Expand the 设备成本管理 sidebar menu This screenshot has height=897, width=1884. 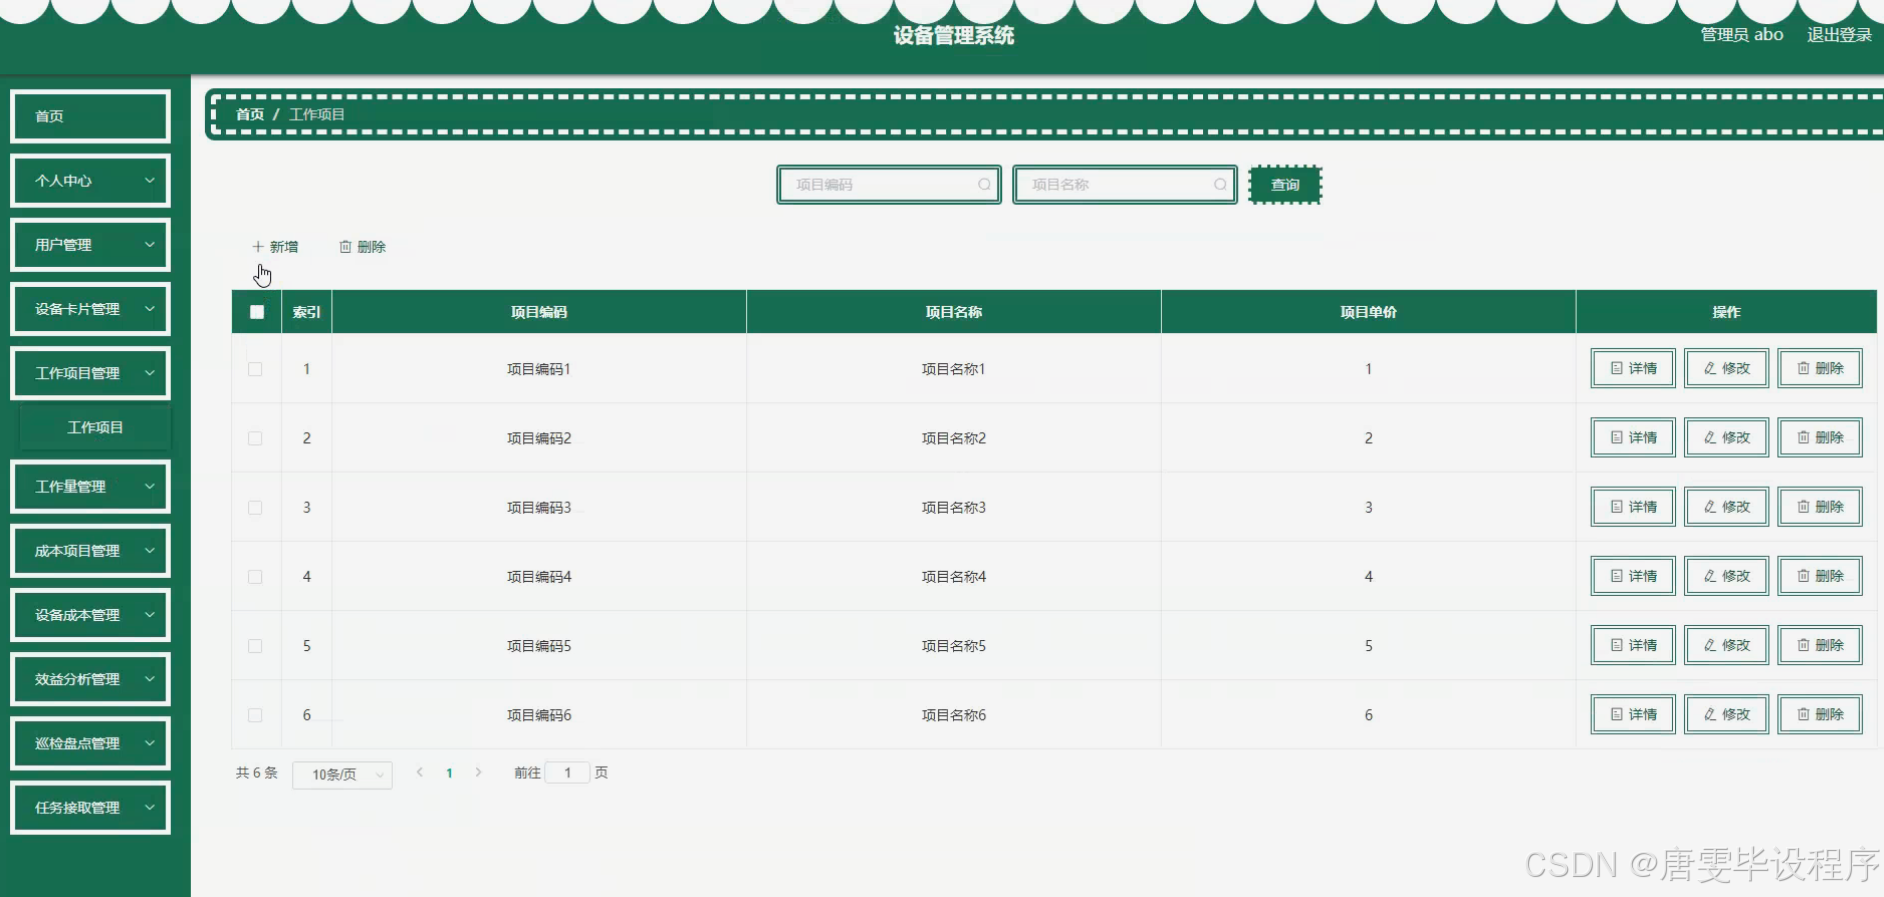click(90, 615)
